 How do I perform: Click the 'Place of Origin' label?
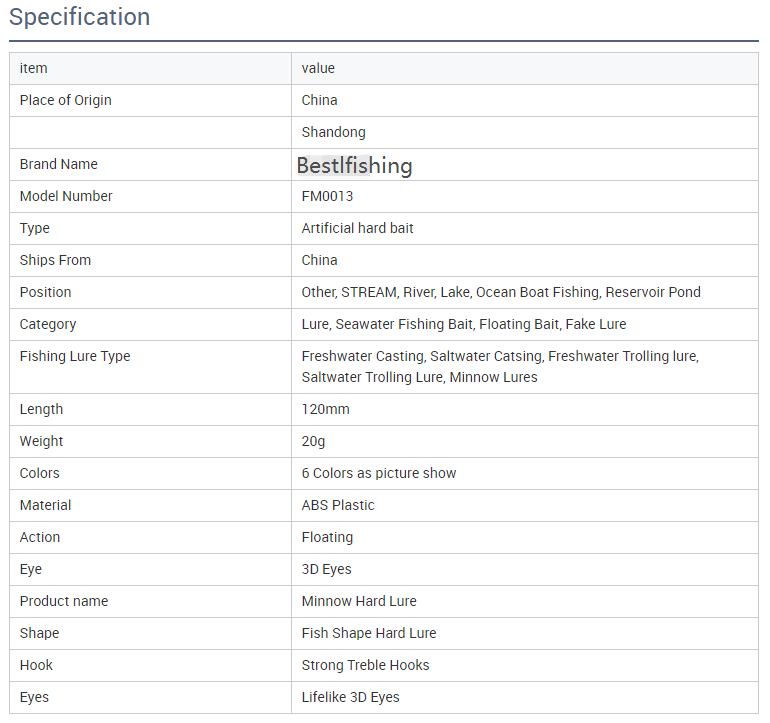pos(65,100)
